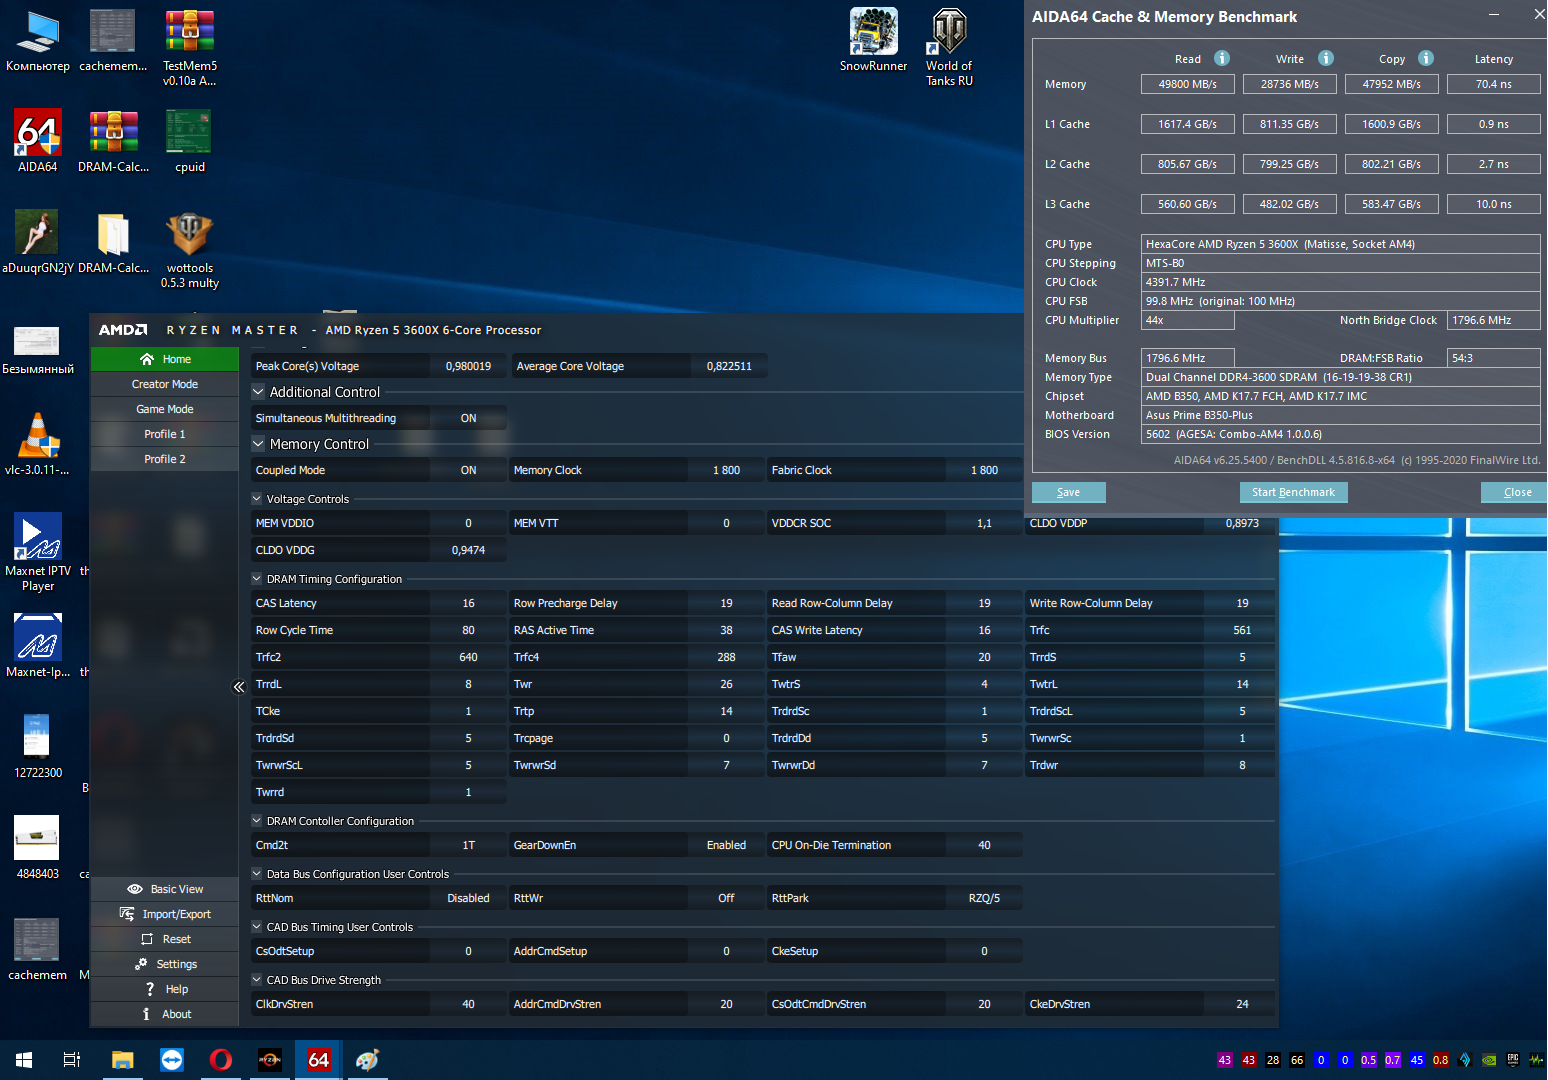The image size is (1548, 1080).
Task: Select the vlc-3.0.11 installer icon
Action: tap(38, 444)
